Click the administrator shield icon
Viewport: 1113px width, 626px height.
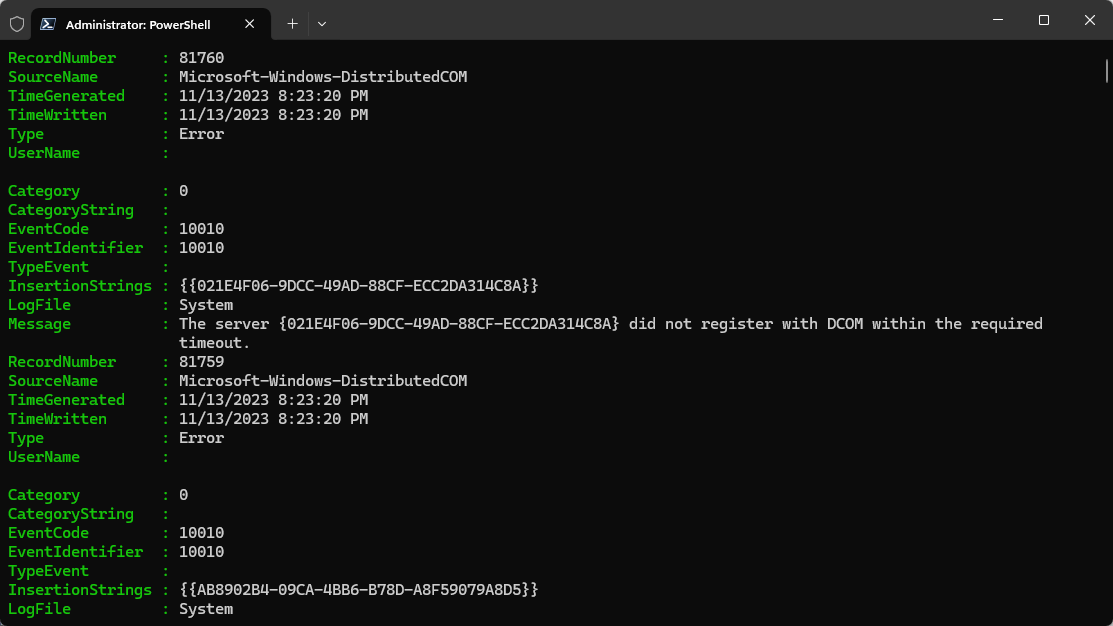point(17,23)
